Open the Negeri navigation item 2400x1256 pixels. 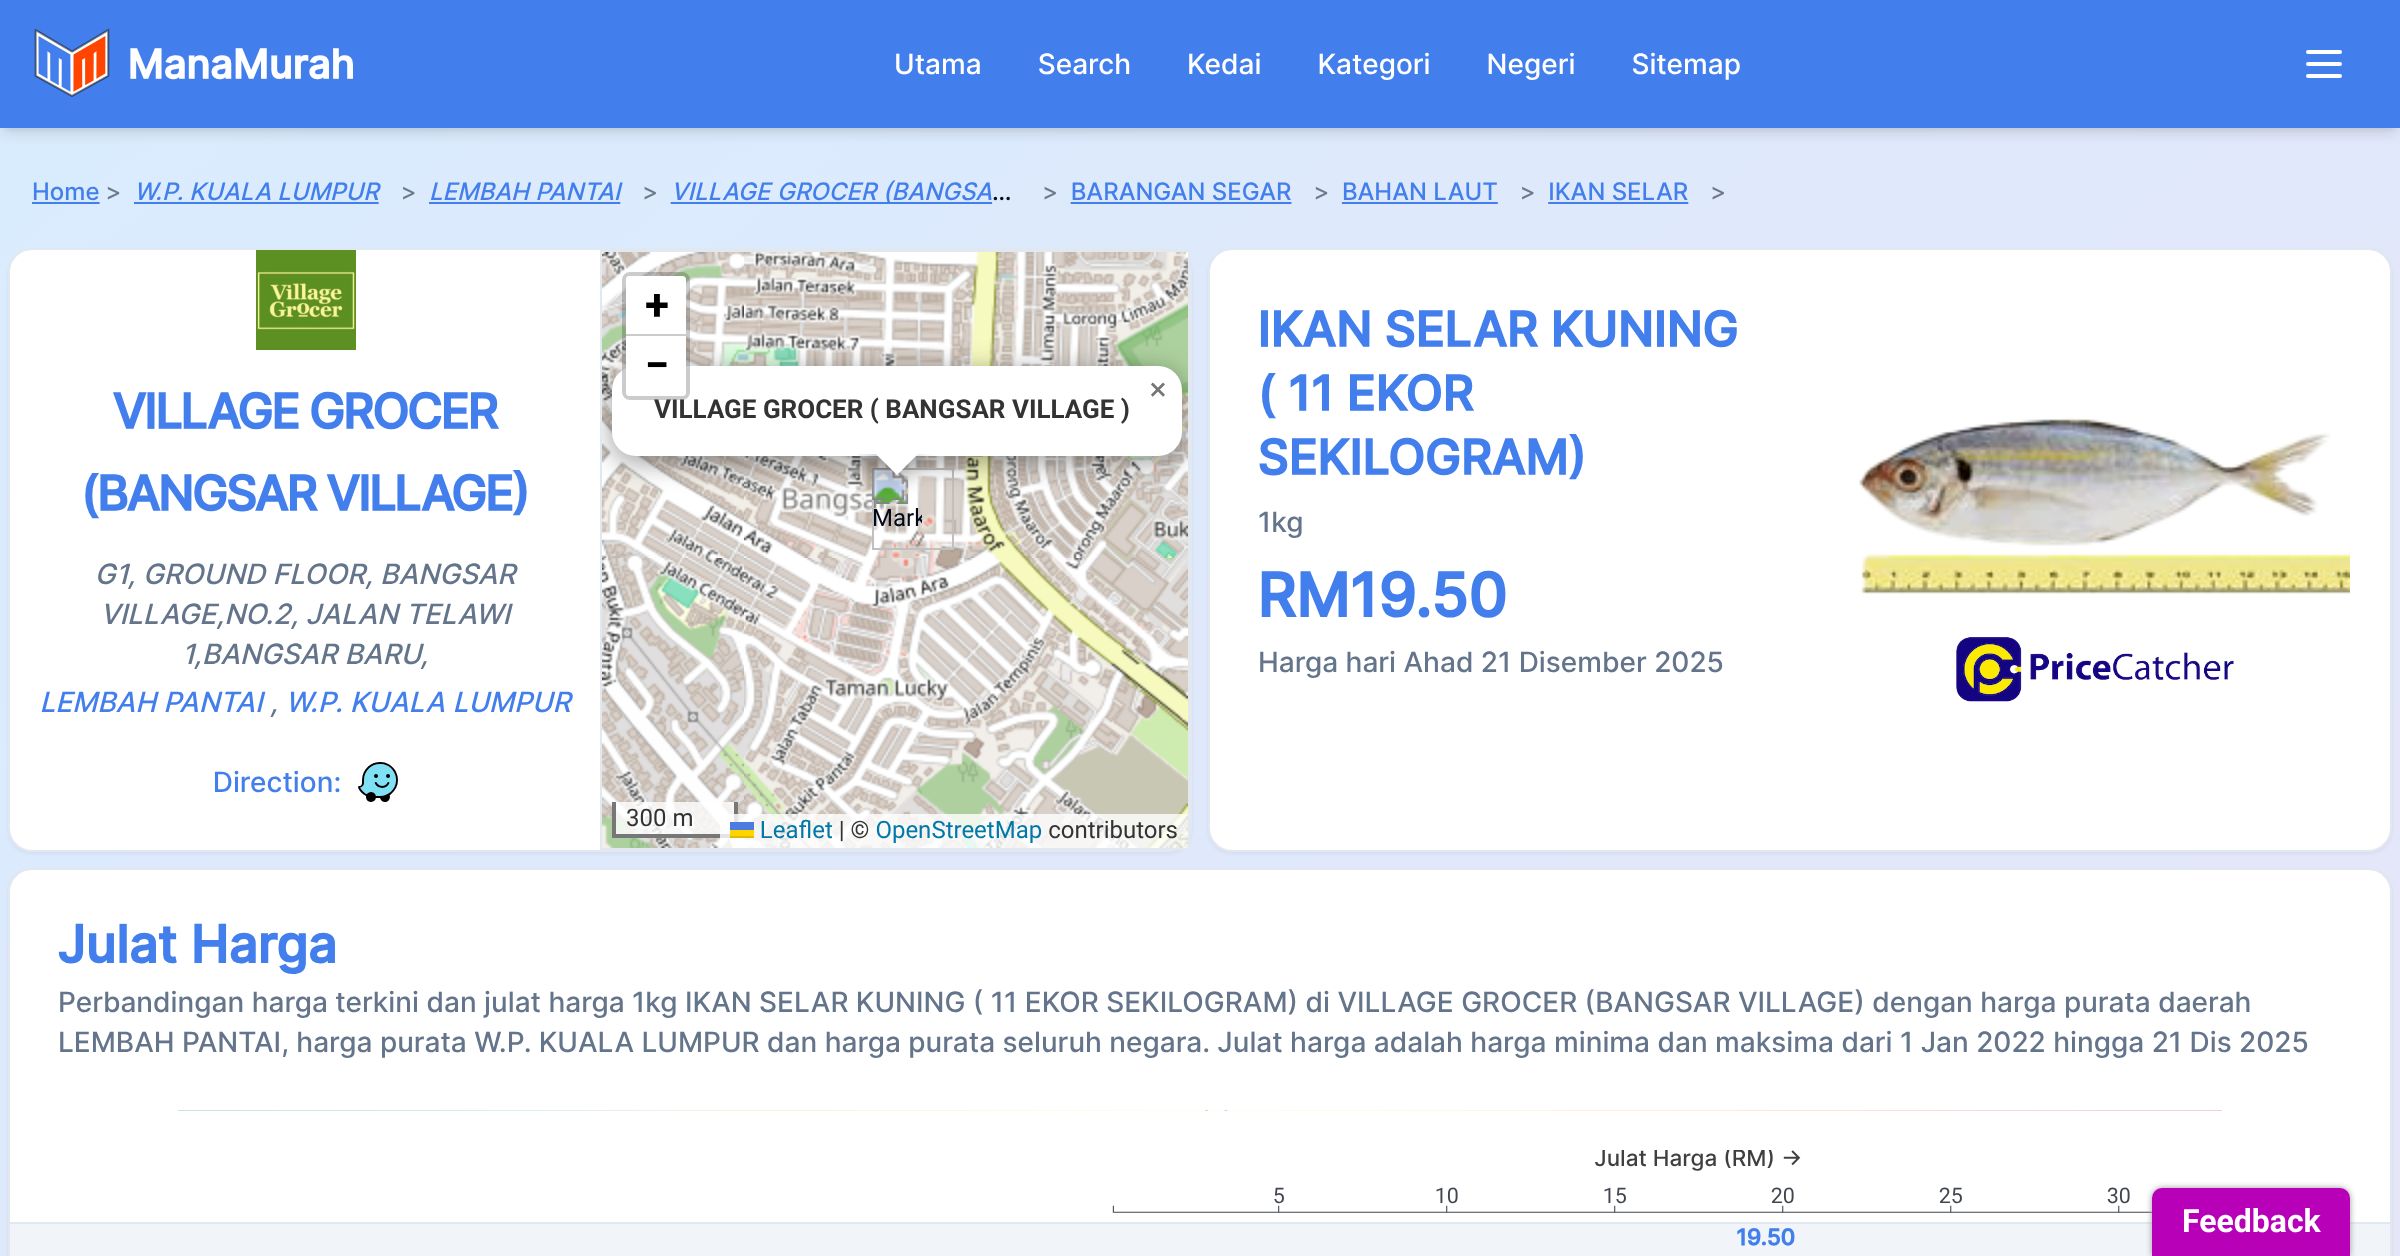(x=1530, y=64)
